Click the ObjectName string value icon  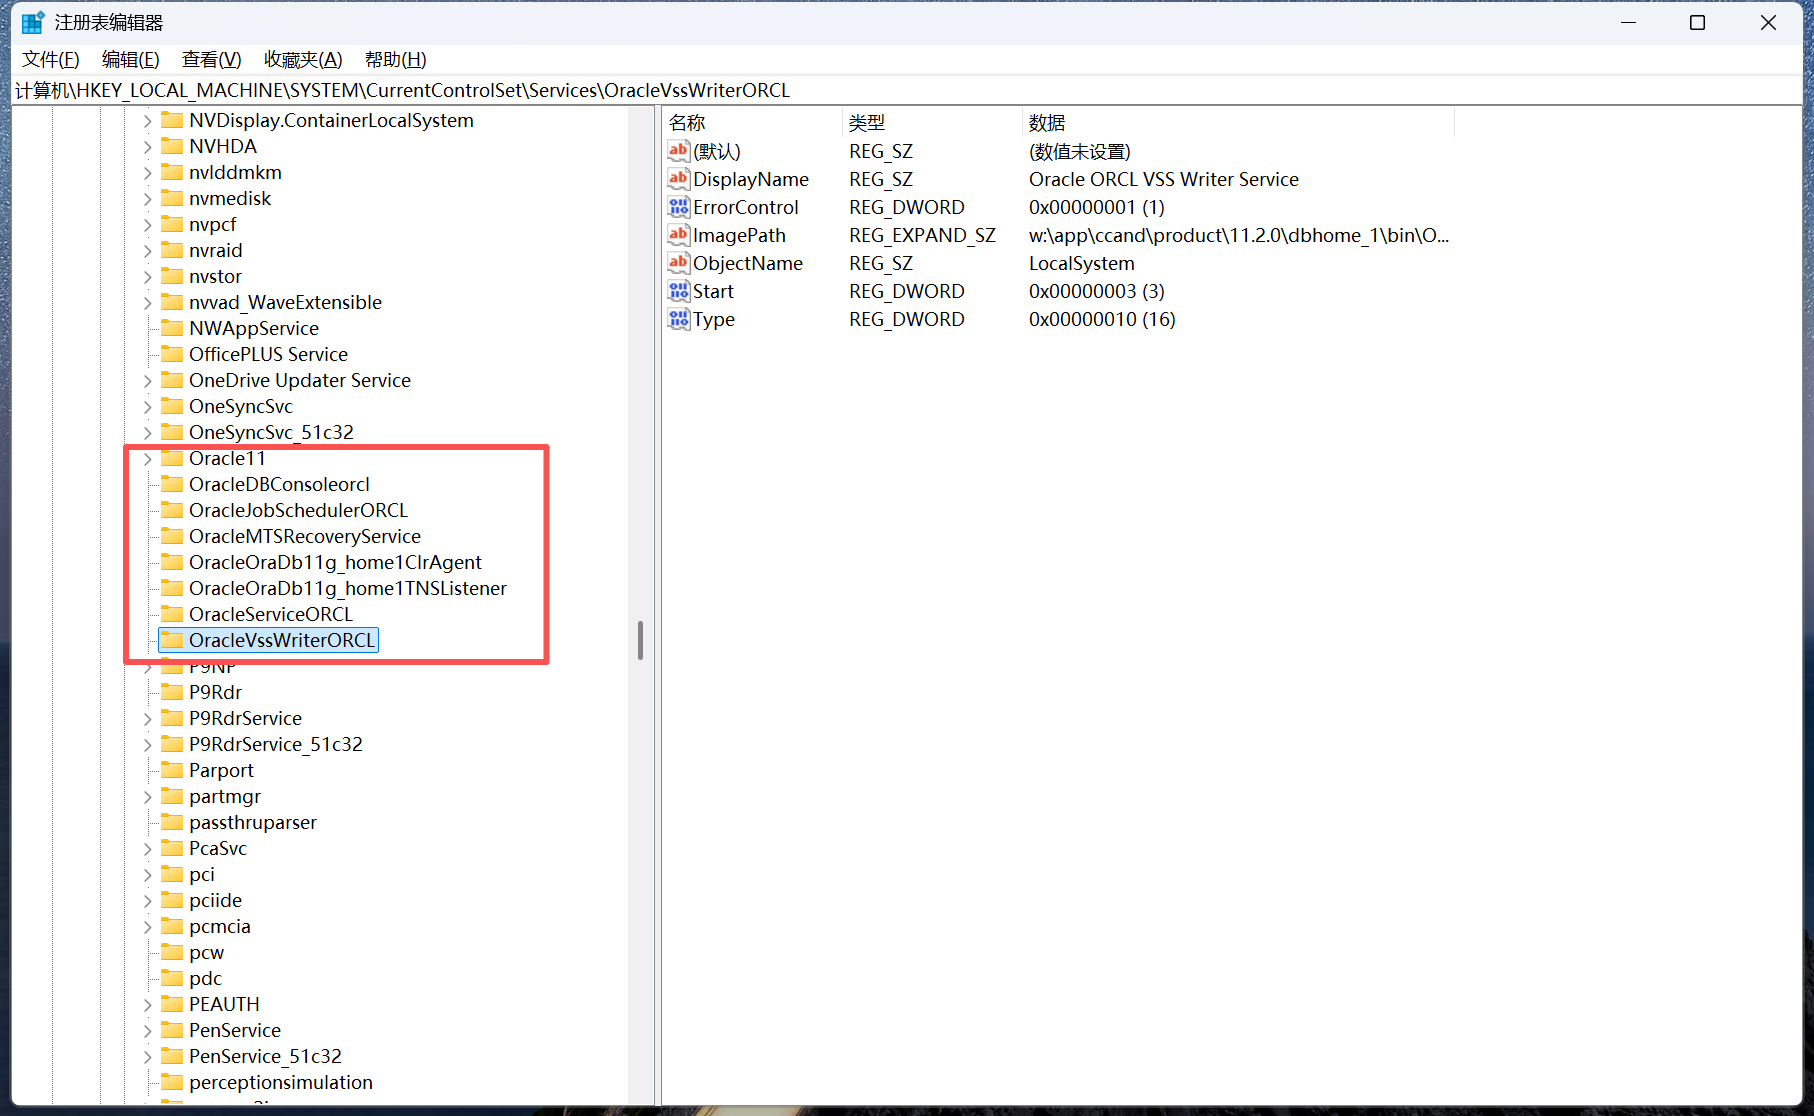(x=679, y=263)
